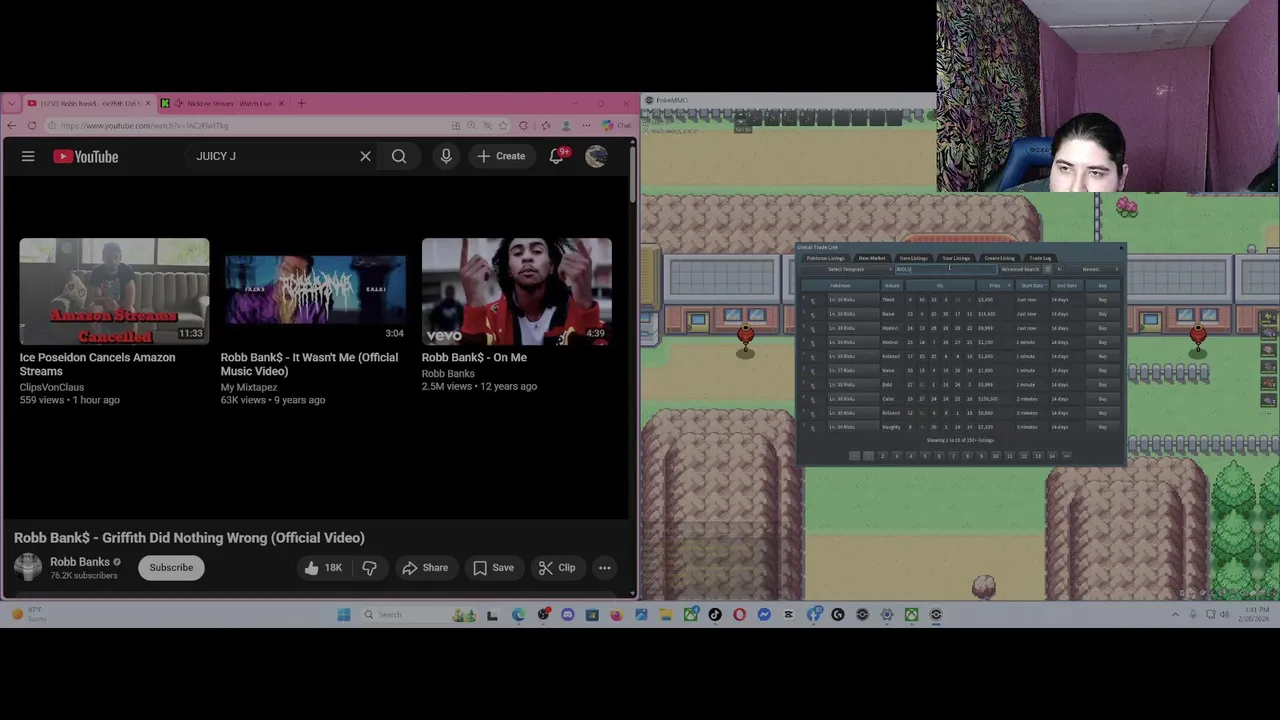
Task: Open Opera browser from the taskbar
Action: tap(739, 614)
